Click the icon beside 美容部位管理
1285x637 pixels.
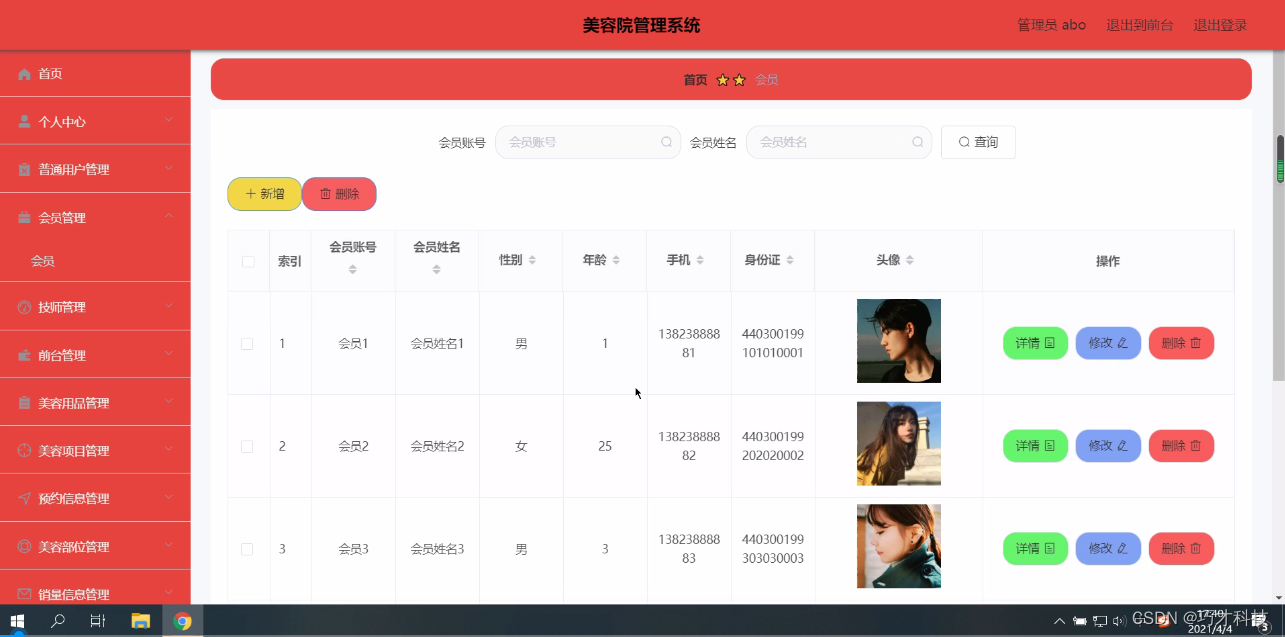pyautogui.click(x=25, y=546)
